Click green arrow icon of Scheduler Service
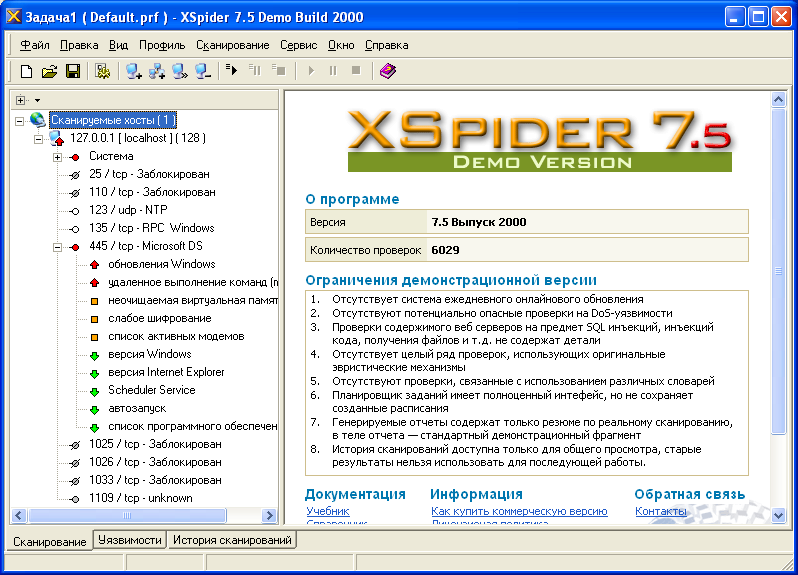The image size is (798, 575). point(95,391)
